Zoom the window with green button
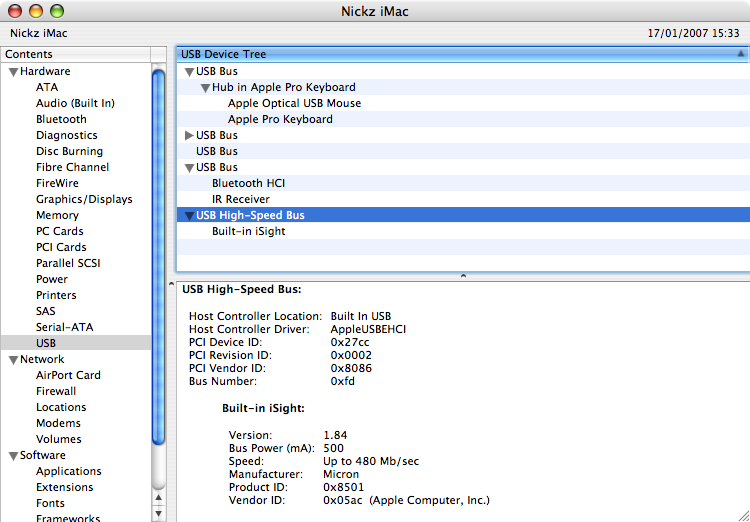Viewport: 750px width, 522px height. 57,11
